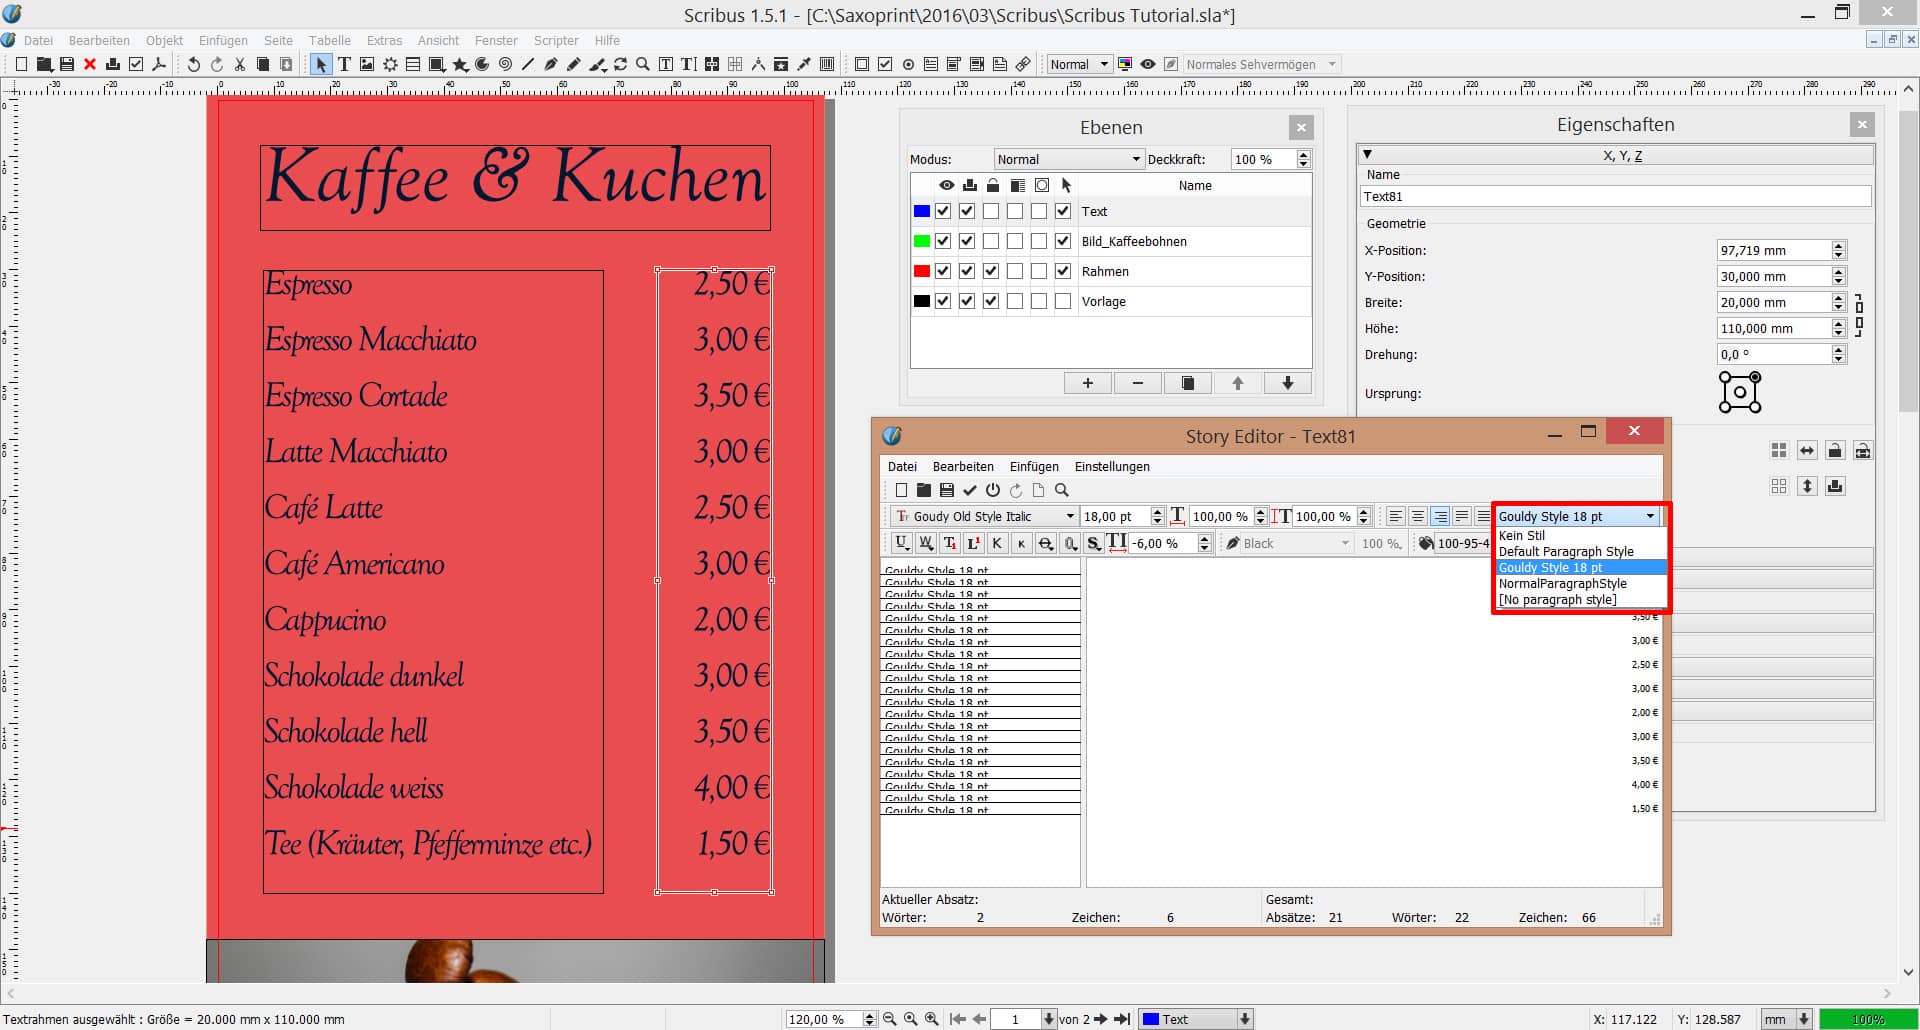Open the Zoom magnifier tool
The width and height of the screenshot is (1920, 1030).
(642, 64)
